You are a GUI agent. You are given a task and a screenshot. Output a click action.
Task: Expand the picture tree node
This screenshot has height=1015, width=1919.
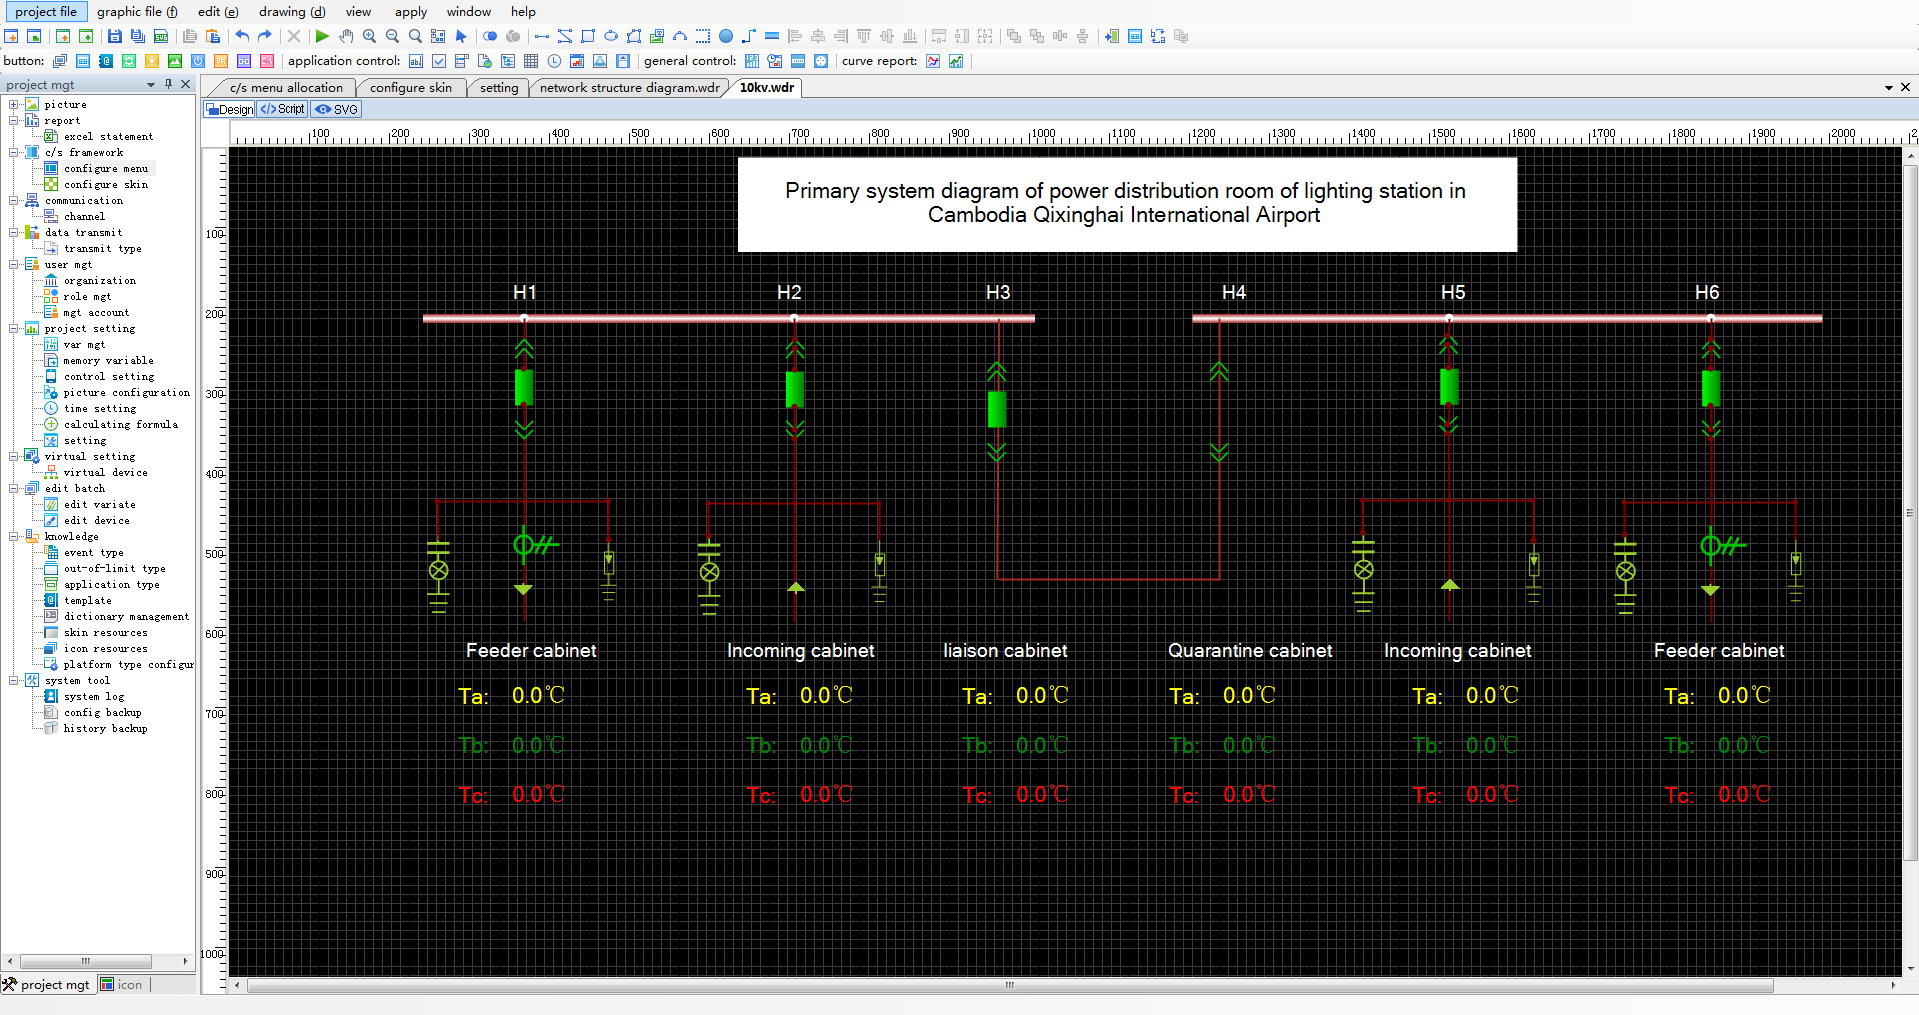(14, 104)
